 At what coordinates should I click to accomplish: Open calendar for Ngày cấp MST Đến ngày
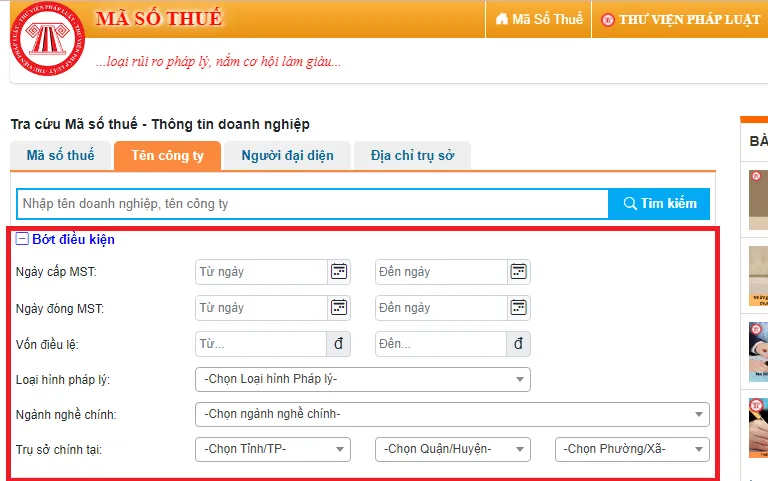(519, 271)
